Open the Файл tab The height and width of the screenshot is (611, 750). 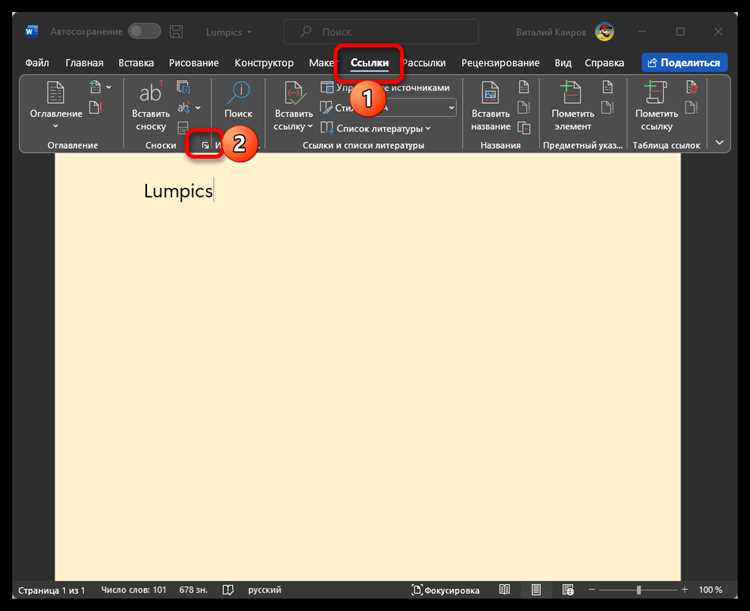point(37,63)
